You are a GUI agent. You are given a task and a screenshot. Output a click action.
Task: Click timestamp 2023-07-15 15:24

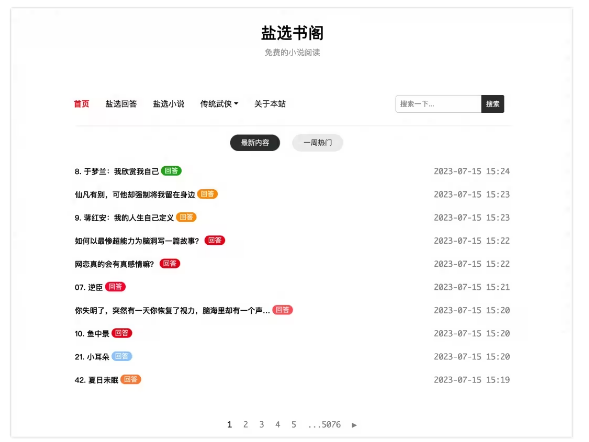pyautogui.click(x=472, y=171)
